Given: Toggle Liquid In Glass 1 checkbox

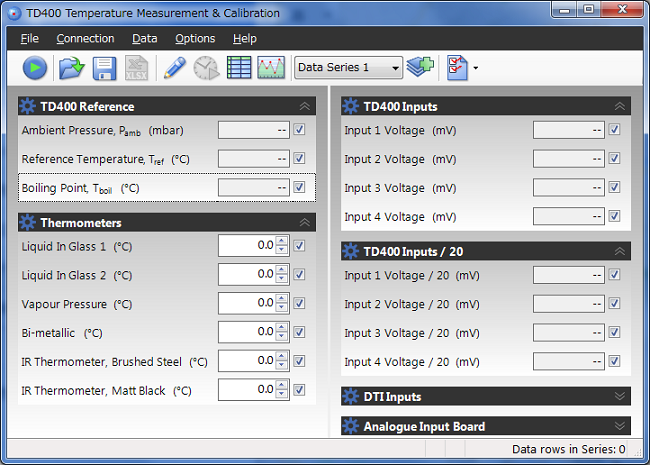Looking at the screenshot, I should (x=299, y=246).
